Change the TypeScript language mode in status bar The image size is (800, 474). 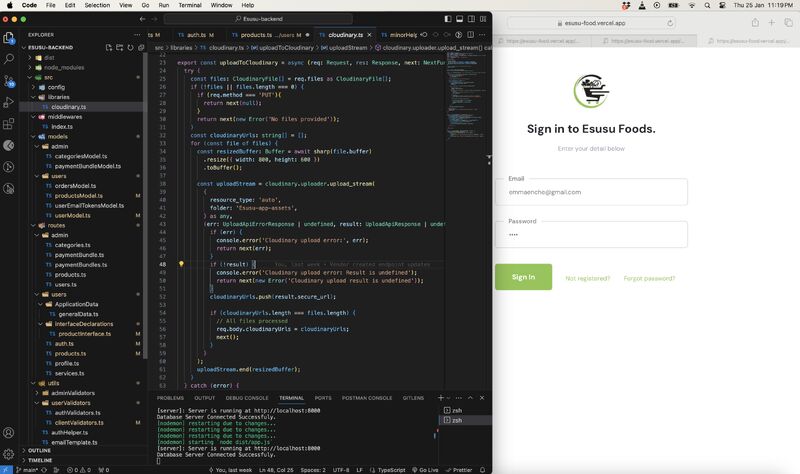pos(391,470)
